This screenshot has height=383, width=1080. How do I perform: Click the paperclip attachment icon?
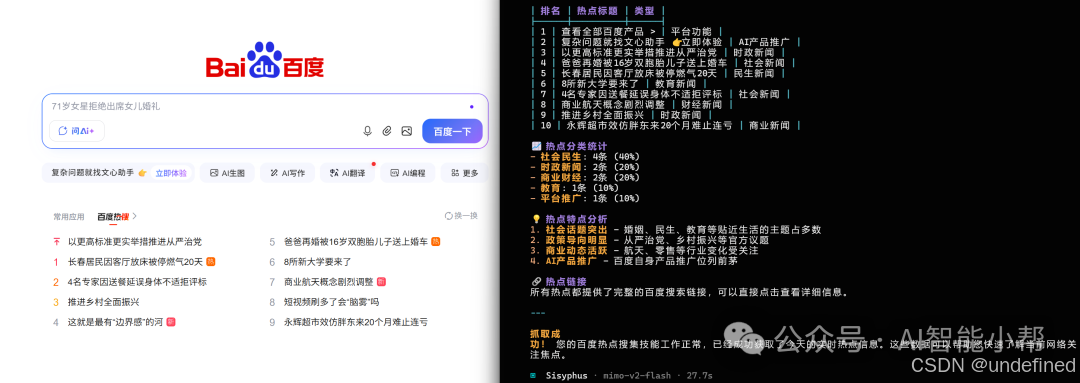click(387, 131)
